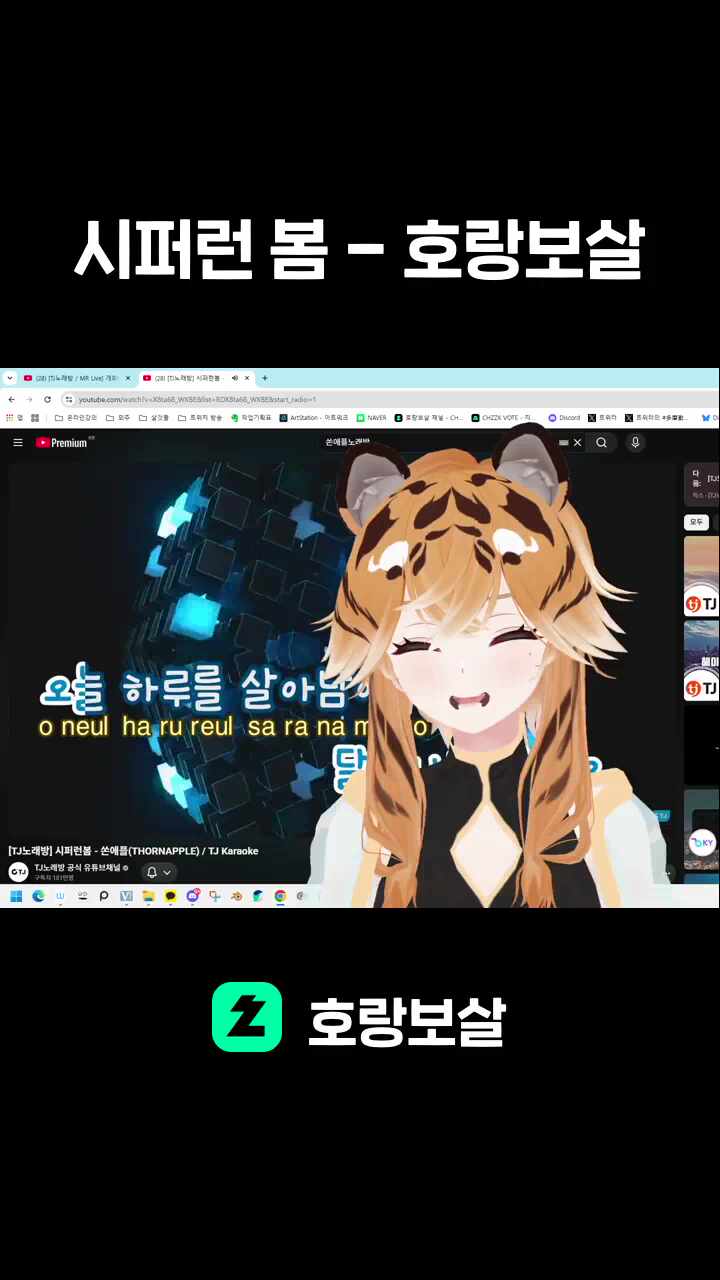Open Google Chrome from the taskbar
The height and width of the screenshot is (1280, 720).
(x=280, y=896)
